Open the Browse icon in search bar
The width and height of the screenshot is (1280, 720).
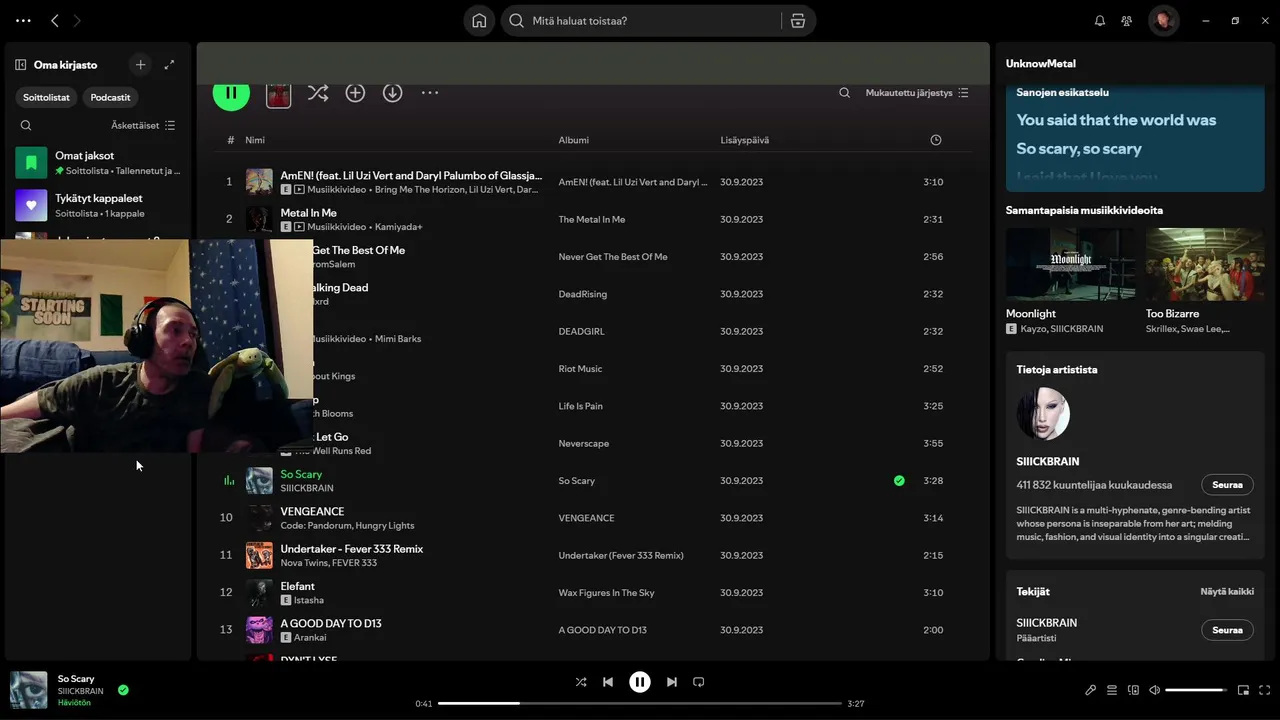pos(797,20)
